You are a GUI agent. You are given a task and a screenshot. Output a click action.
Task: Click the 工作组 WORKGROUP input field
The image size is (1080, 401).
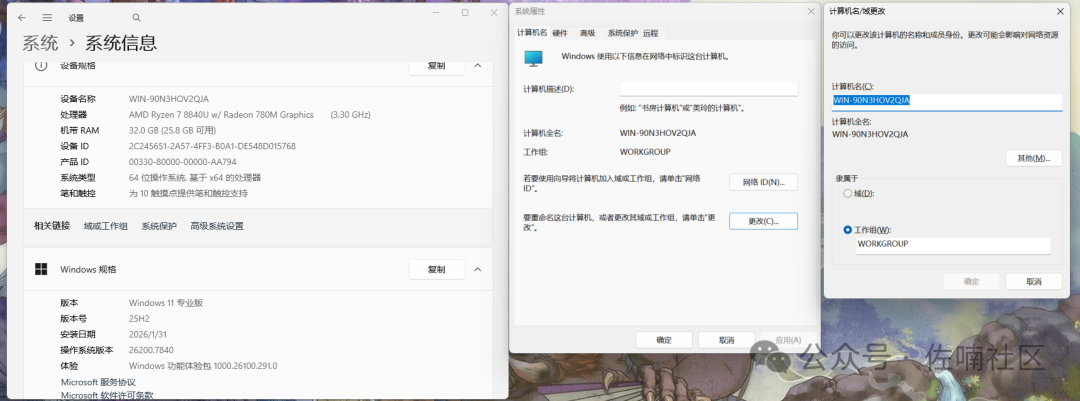click(x=953, y=245)
